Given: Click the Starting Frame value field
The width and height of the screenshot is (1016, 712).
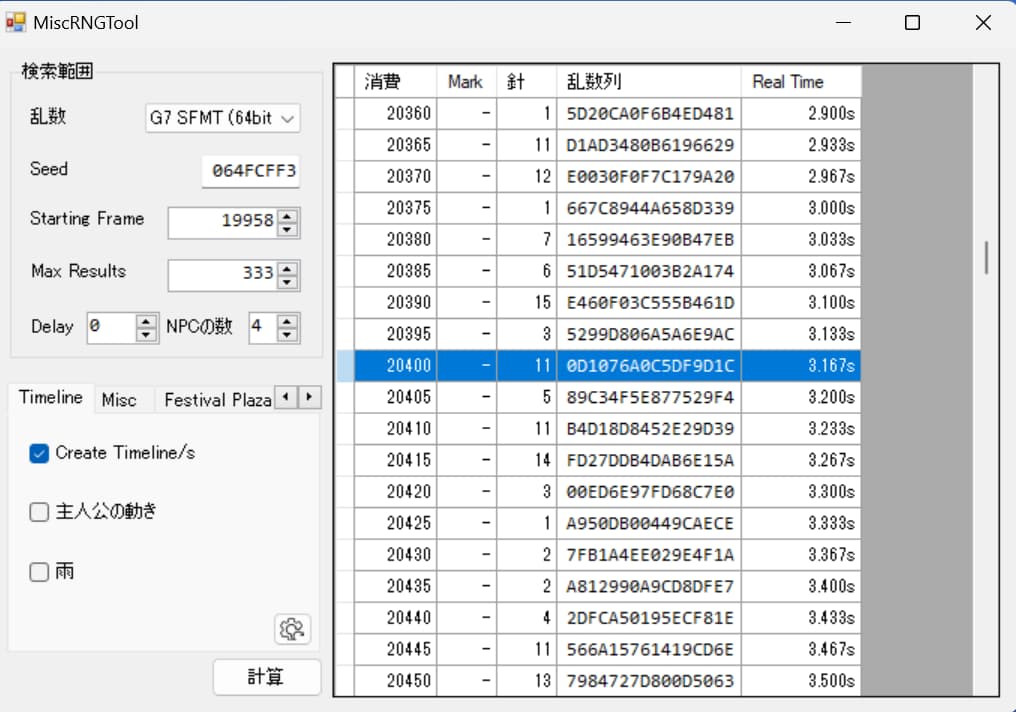Looking at the screenshot, I should (223, 222).
